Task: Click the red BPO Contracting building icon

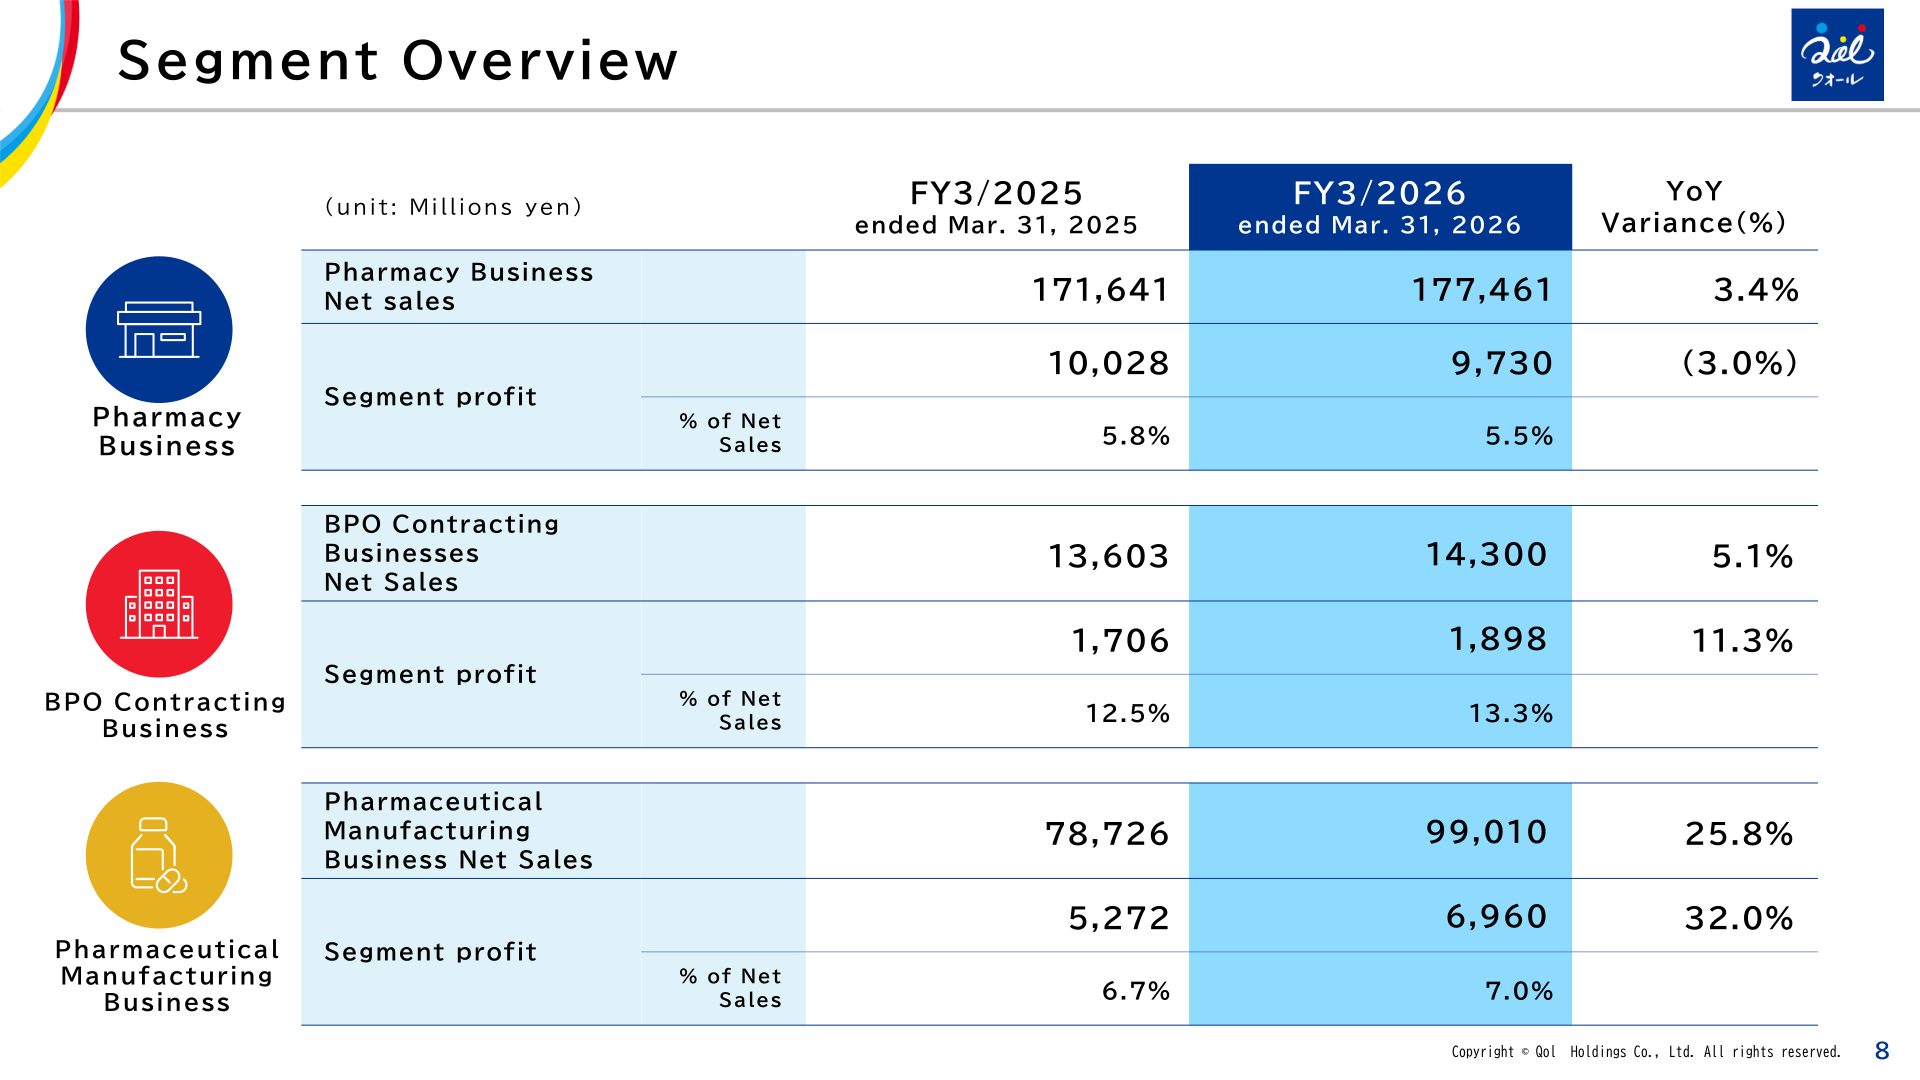Action: [159, 604]
